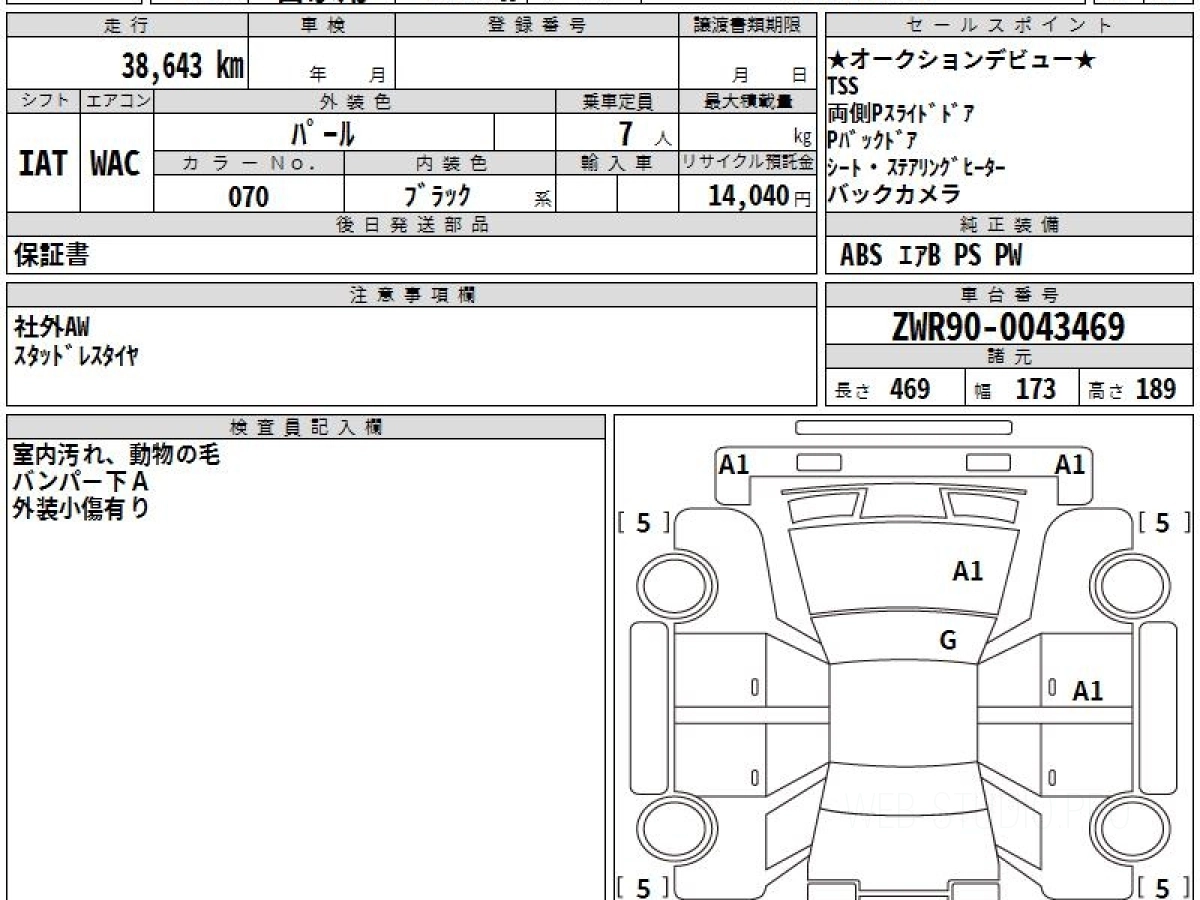Select the パール exterior color value
The image size is (1200, 900).
[322, 133]
